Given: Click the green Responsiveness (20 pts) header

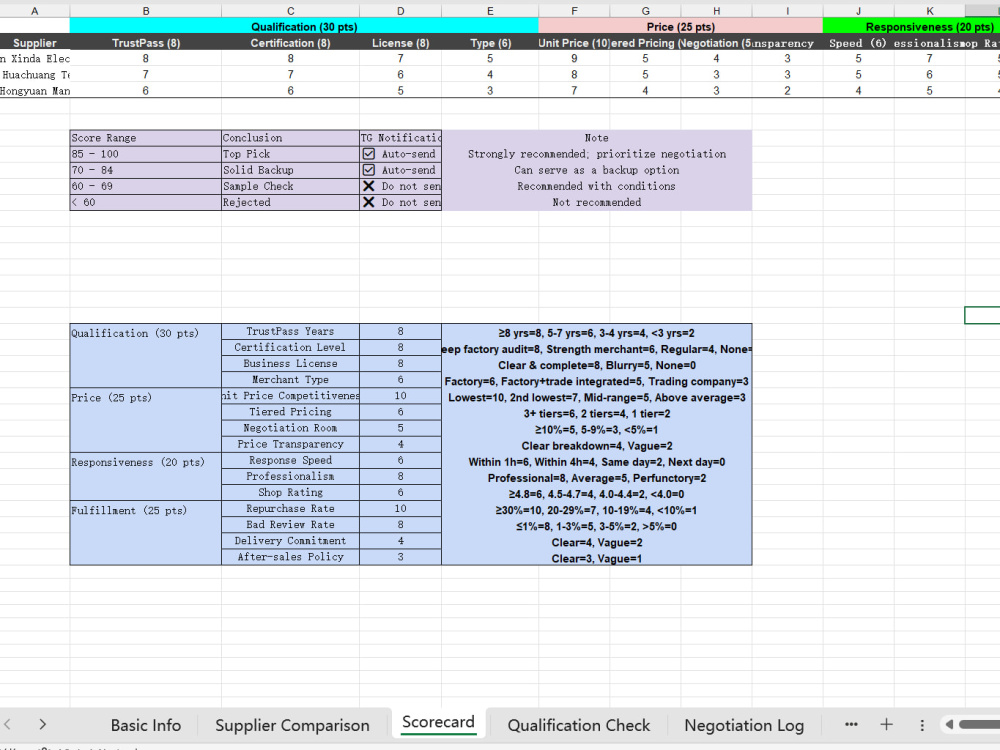Looking at the screenshot, I should (x=911, y=27).
